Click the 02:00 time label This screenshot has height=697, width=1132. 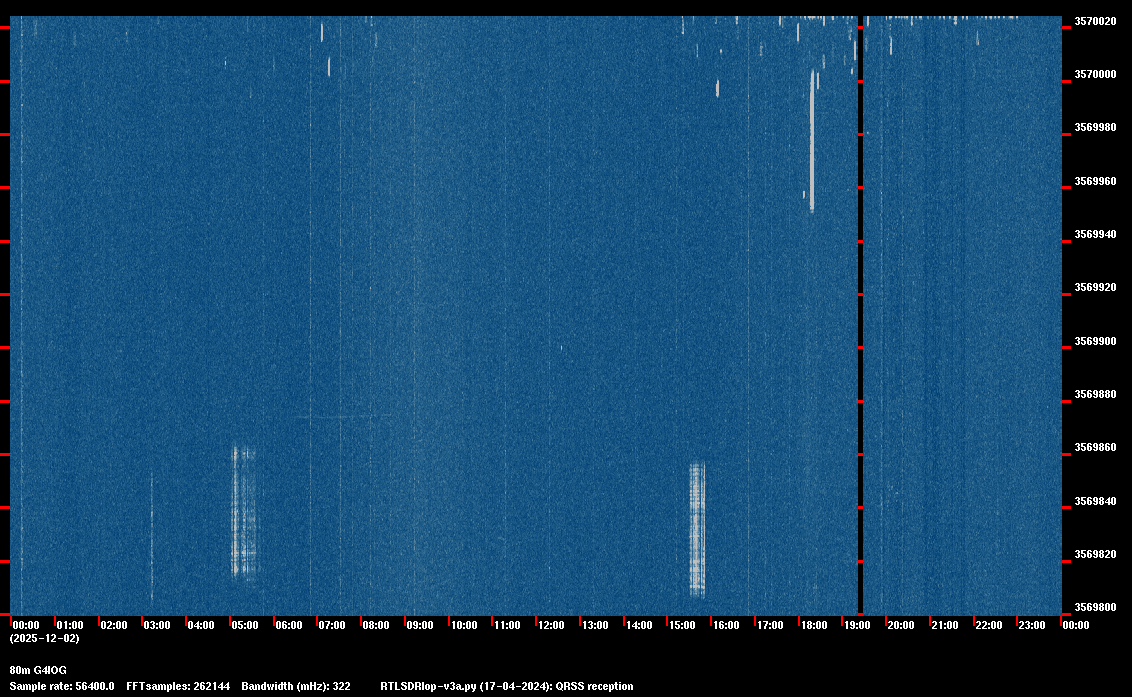pos(113,625)
